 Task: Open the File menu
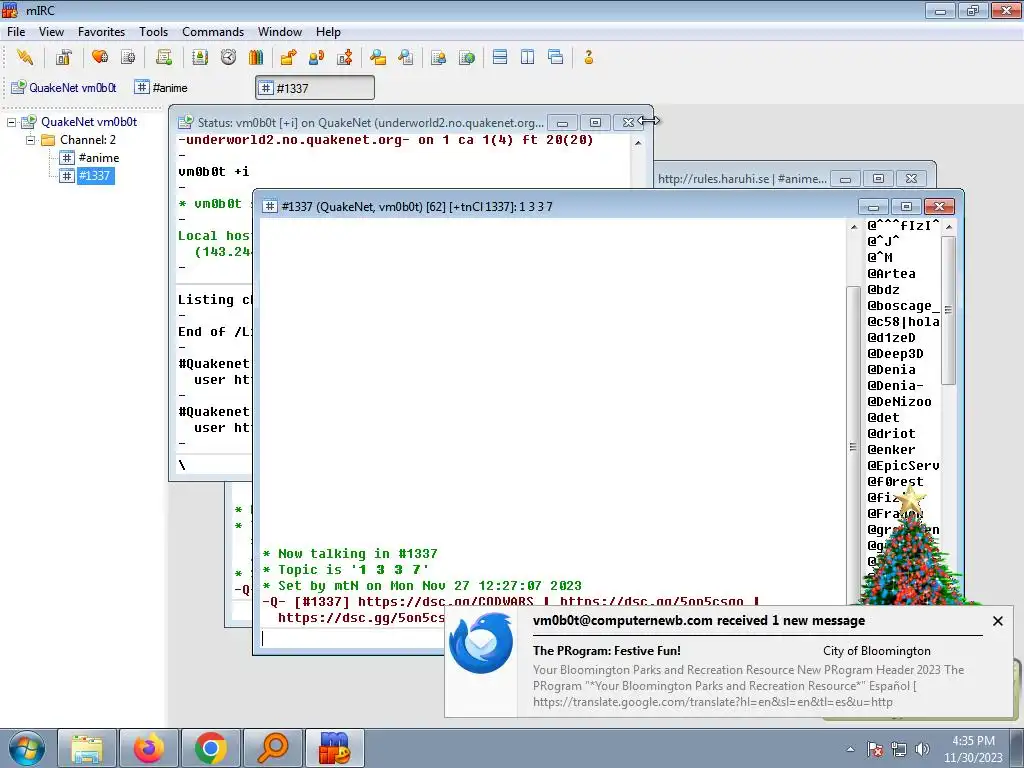tap(16, 32)
